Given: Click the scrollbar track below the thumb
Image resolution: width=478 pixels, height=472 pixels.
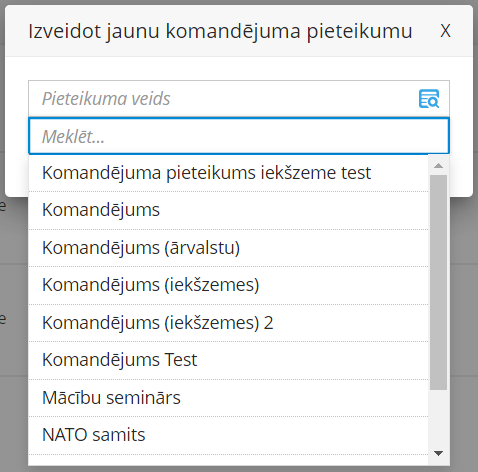Looking at the screenshot, I should coord(439,417).
